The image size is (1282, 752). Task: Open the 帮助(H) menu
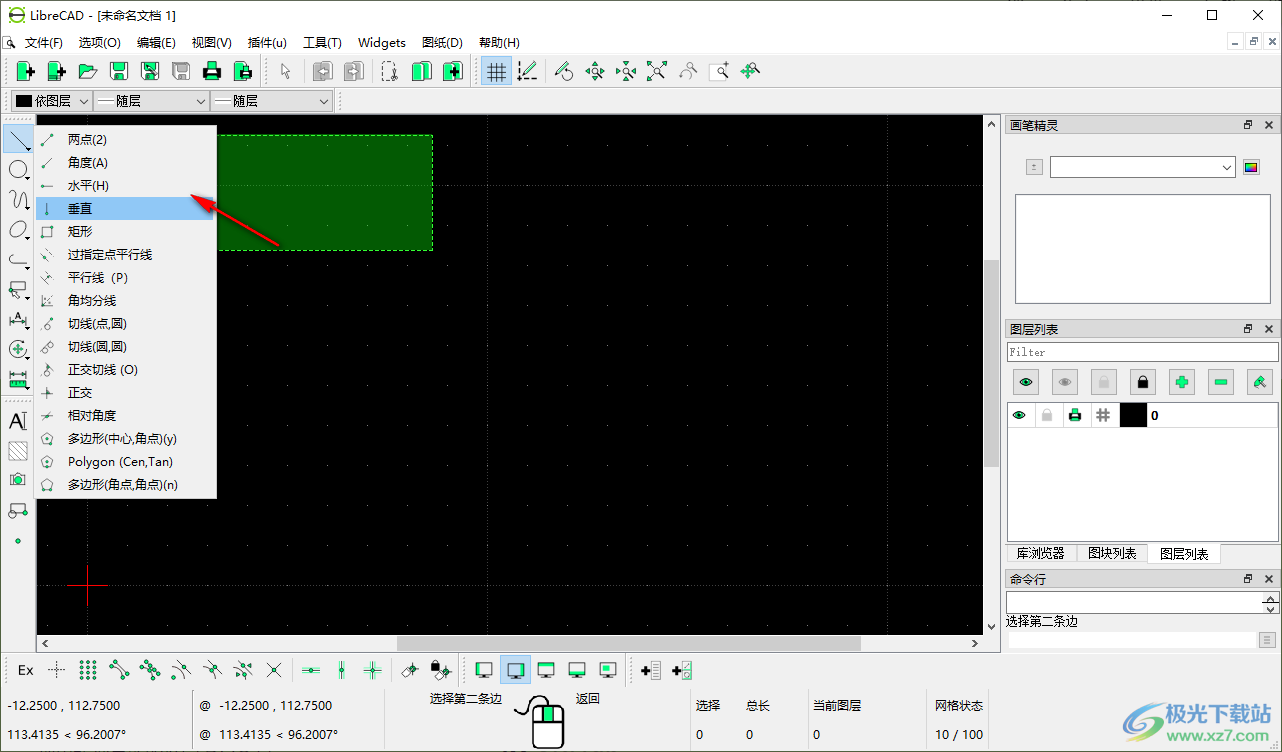pos(499,43)
